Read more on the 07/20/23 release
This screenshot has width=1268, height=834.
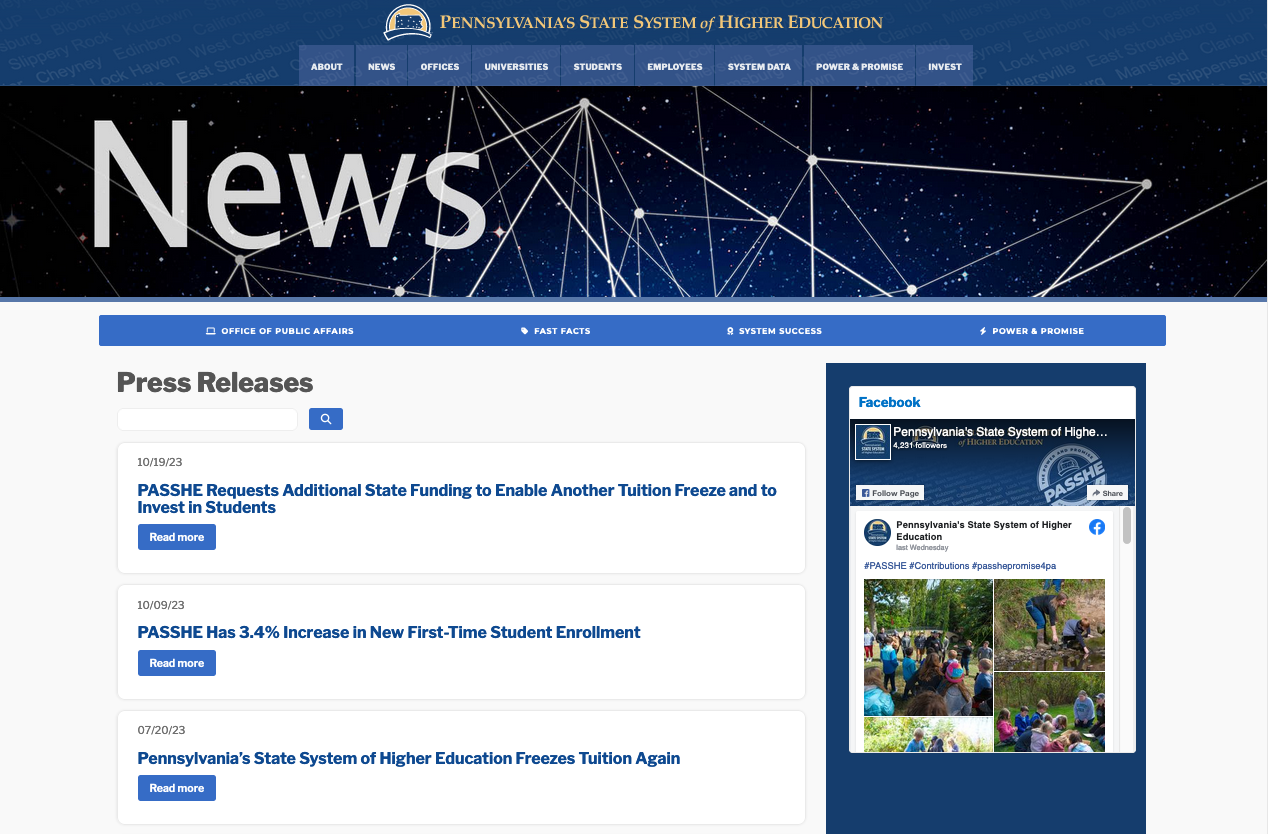pos(177,788)
